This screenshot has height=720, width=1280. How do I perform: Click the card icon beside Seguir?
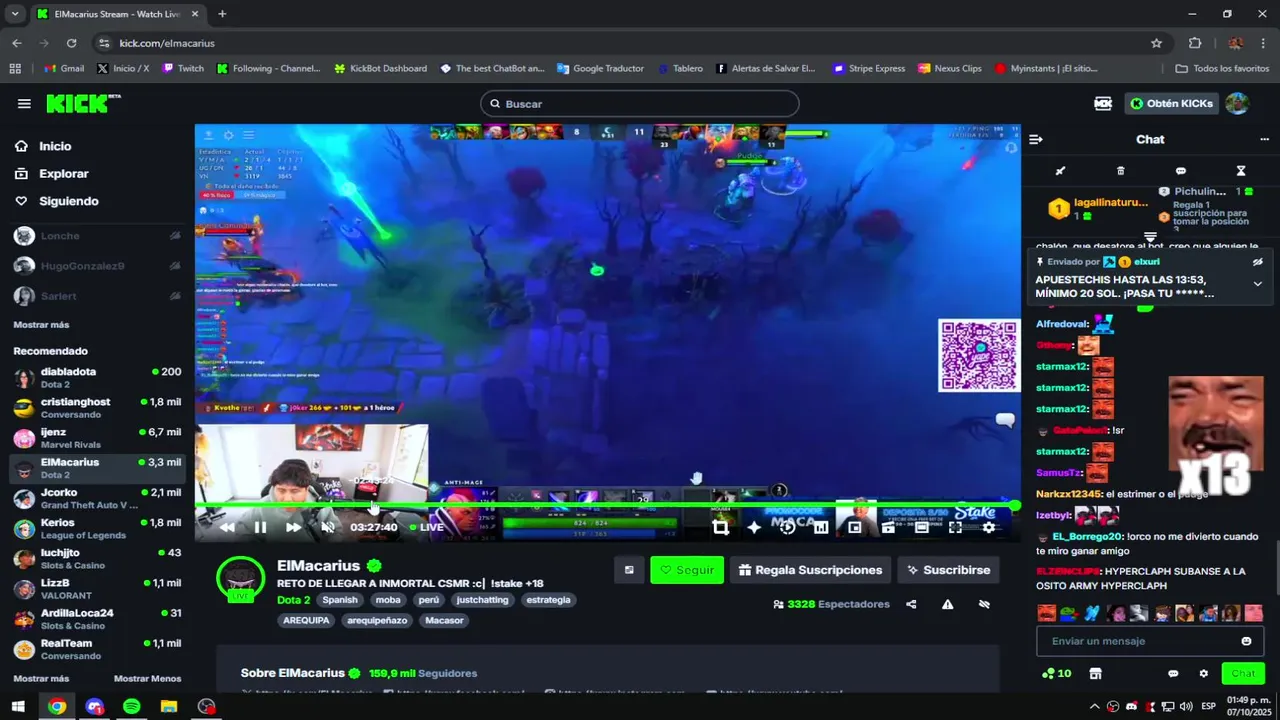pos(629,570)
